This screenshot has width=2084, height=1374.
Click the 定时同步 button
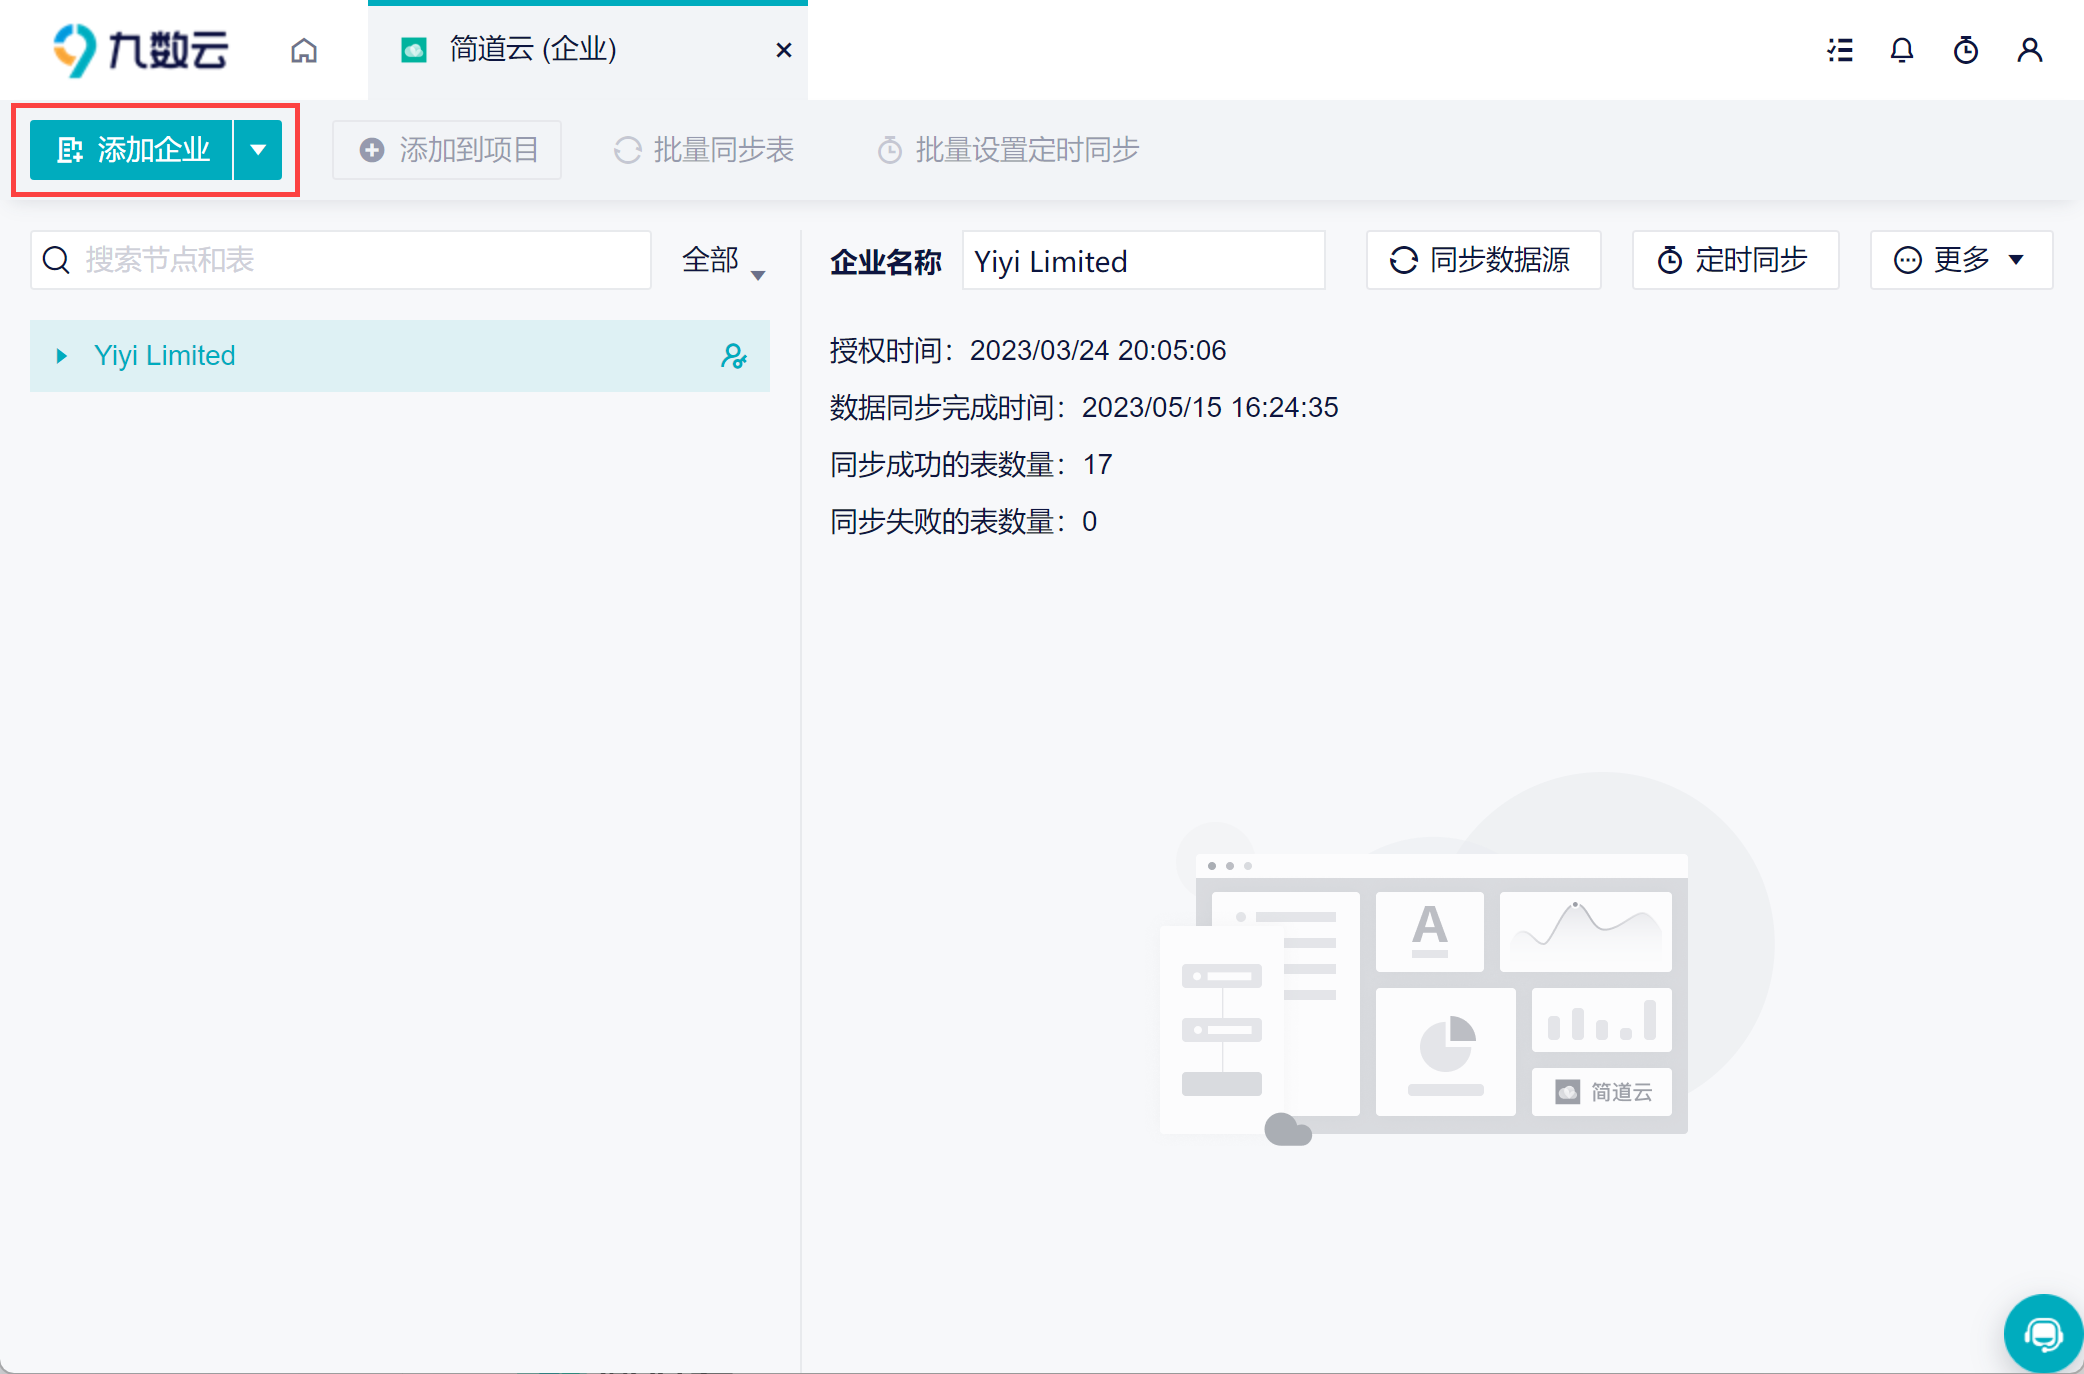[x=1735, y=260]
